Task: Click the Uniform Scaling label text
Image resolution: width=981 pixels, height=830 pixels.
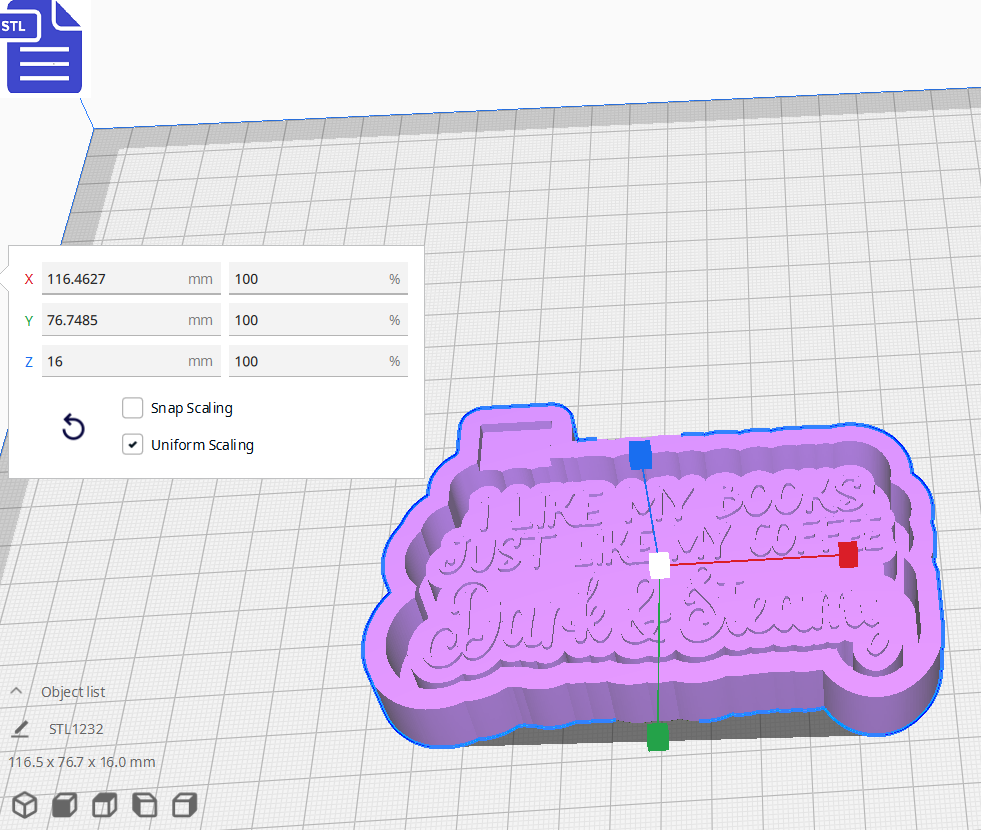Action: click(201, 444)
